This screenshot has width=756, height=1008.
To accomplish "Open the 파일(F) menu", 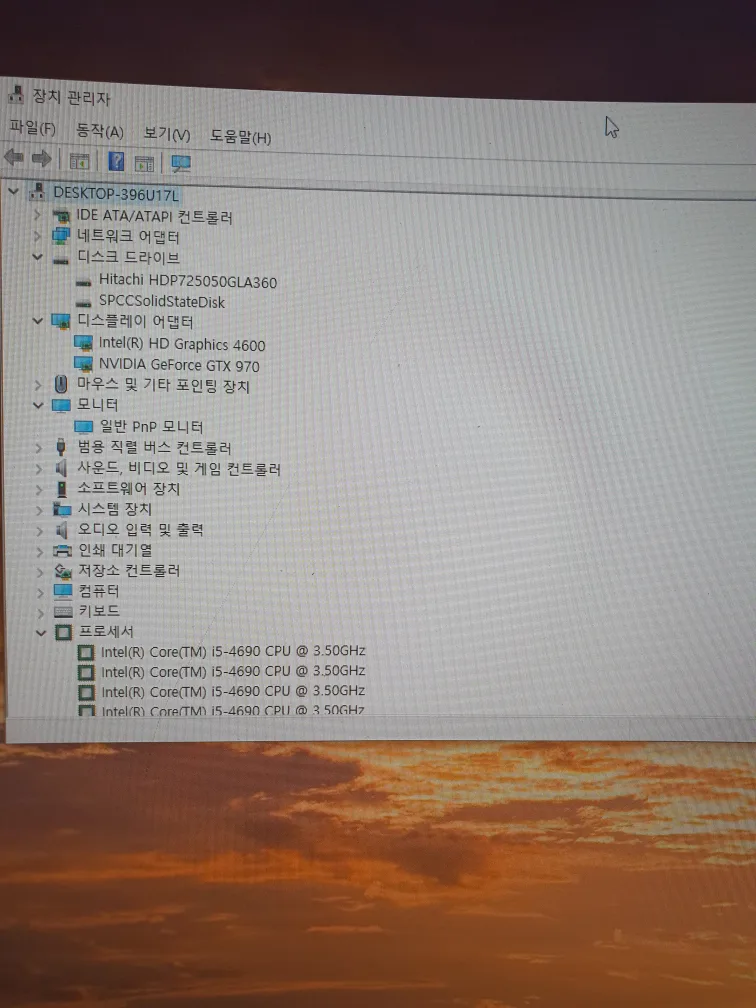I will (x=32, y=128).
